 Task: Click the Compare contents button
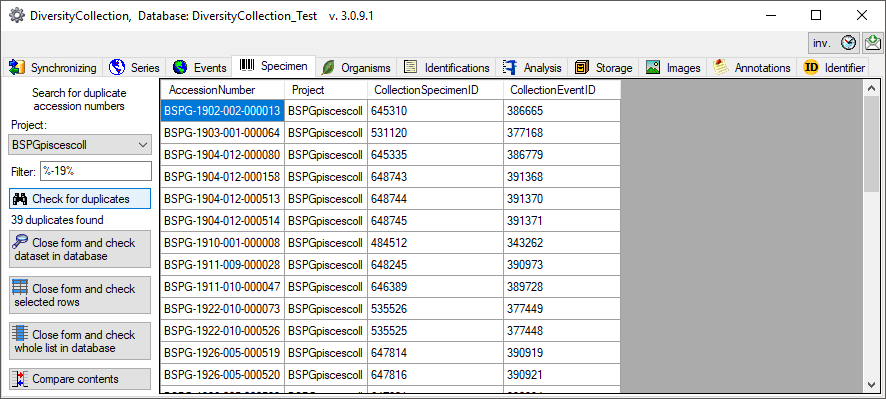80,379
